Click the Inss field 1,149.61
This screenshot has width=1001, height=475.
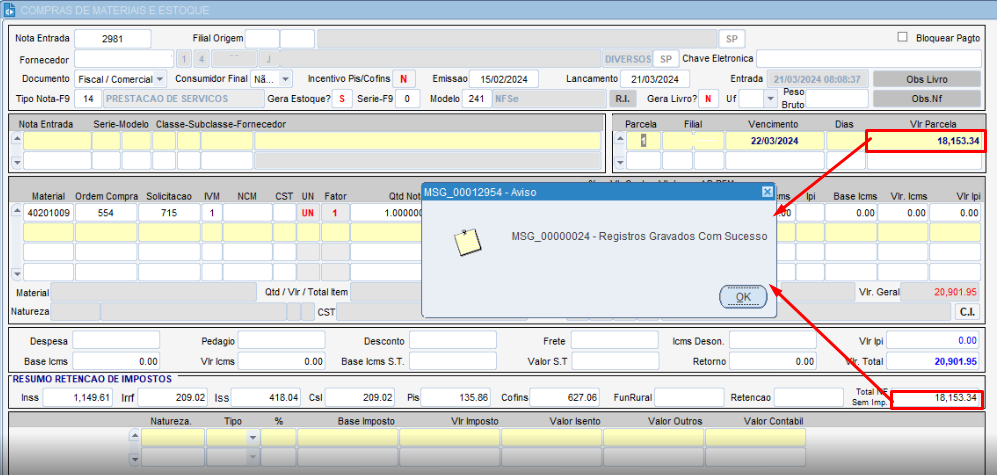79,398
